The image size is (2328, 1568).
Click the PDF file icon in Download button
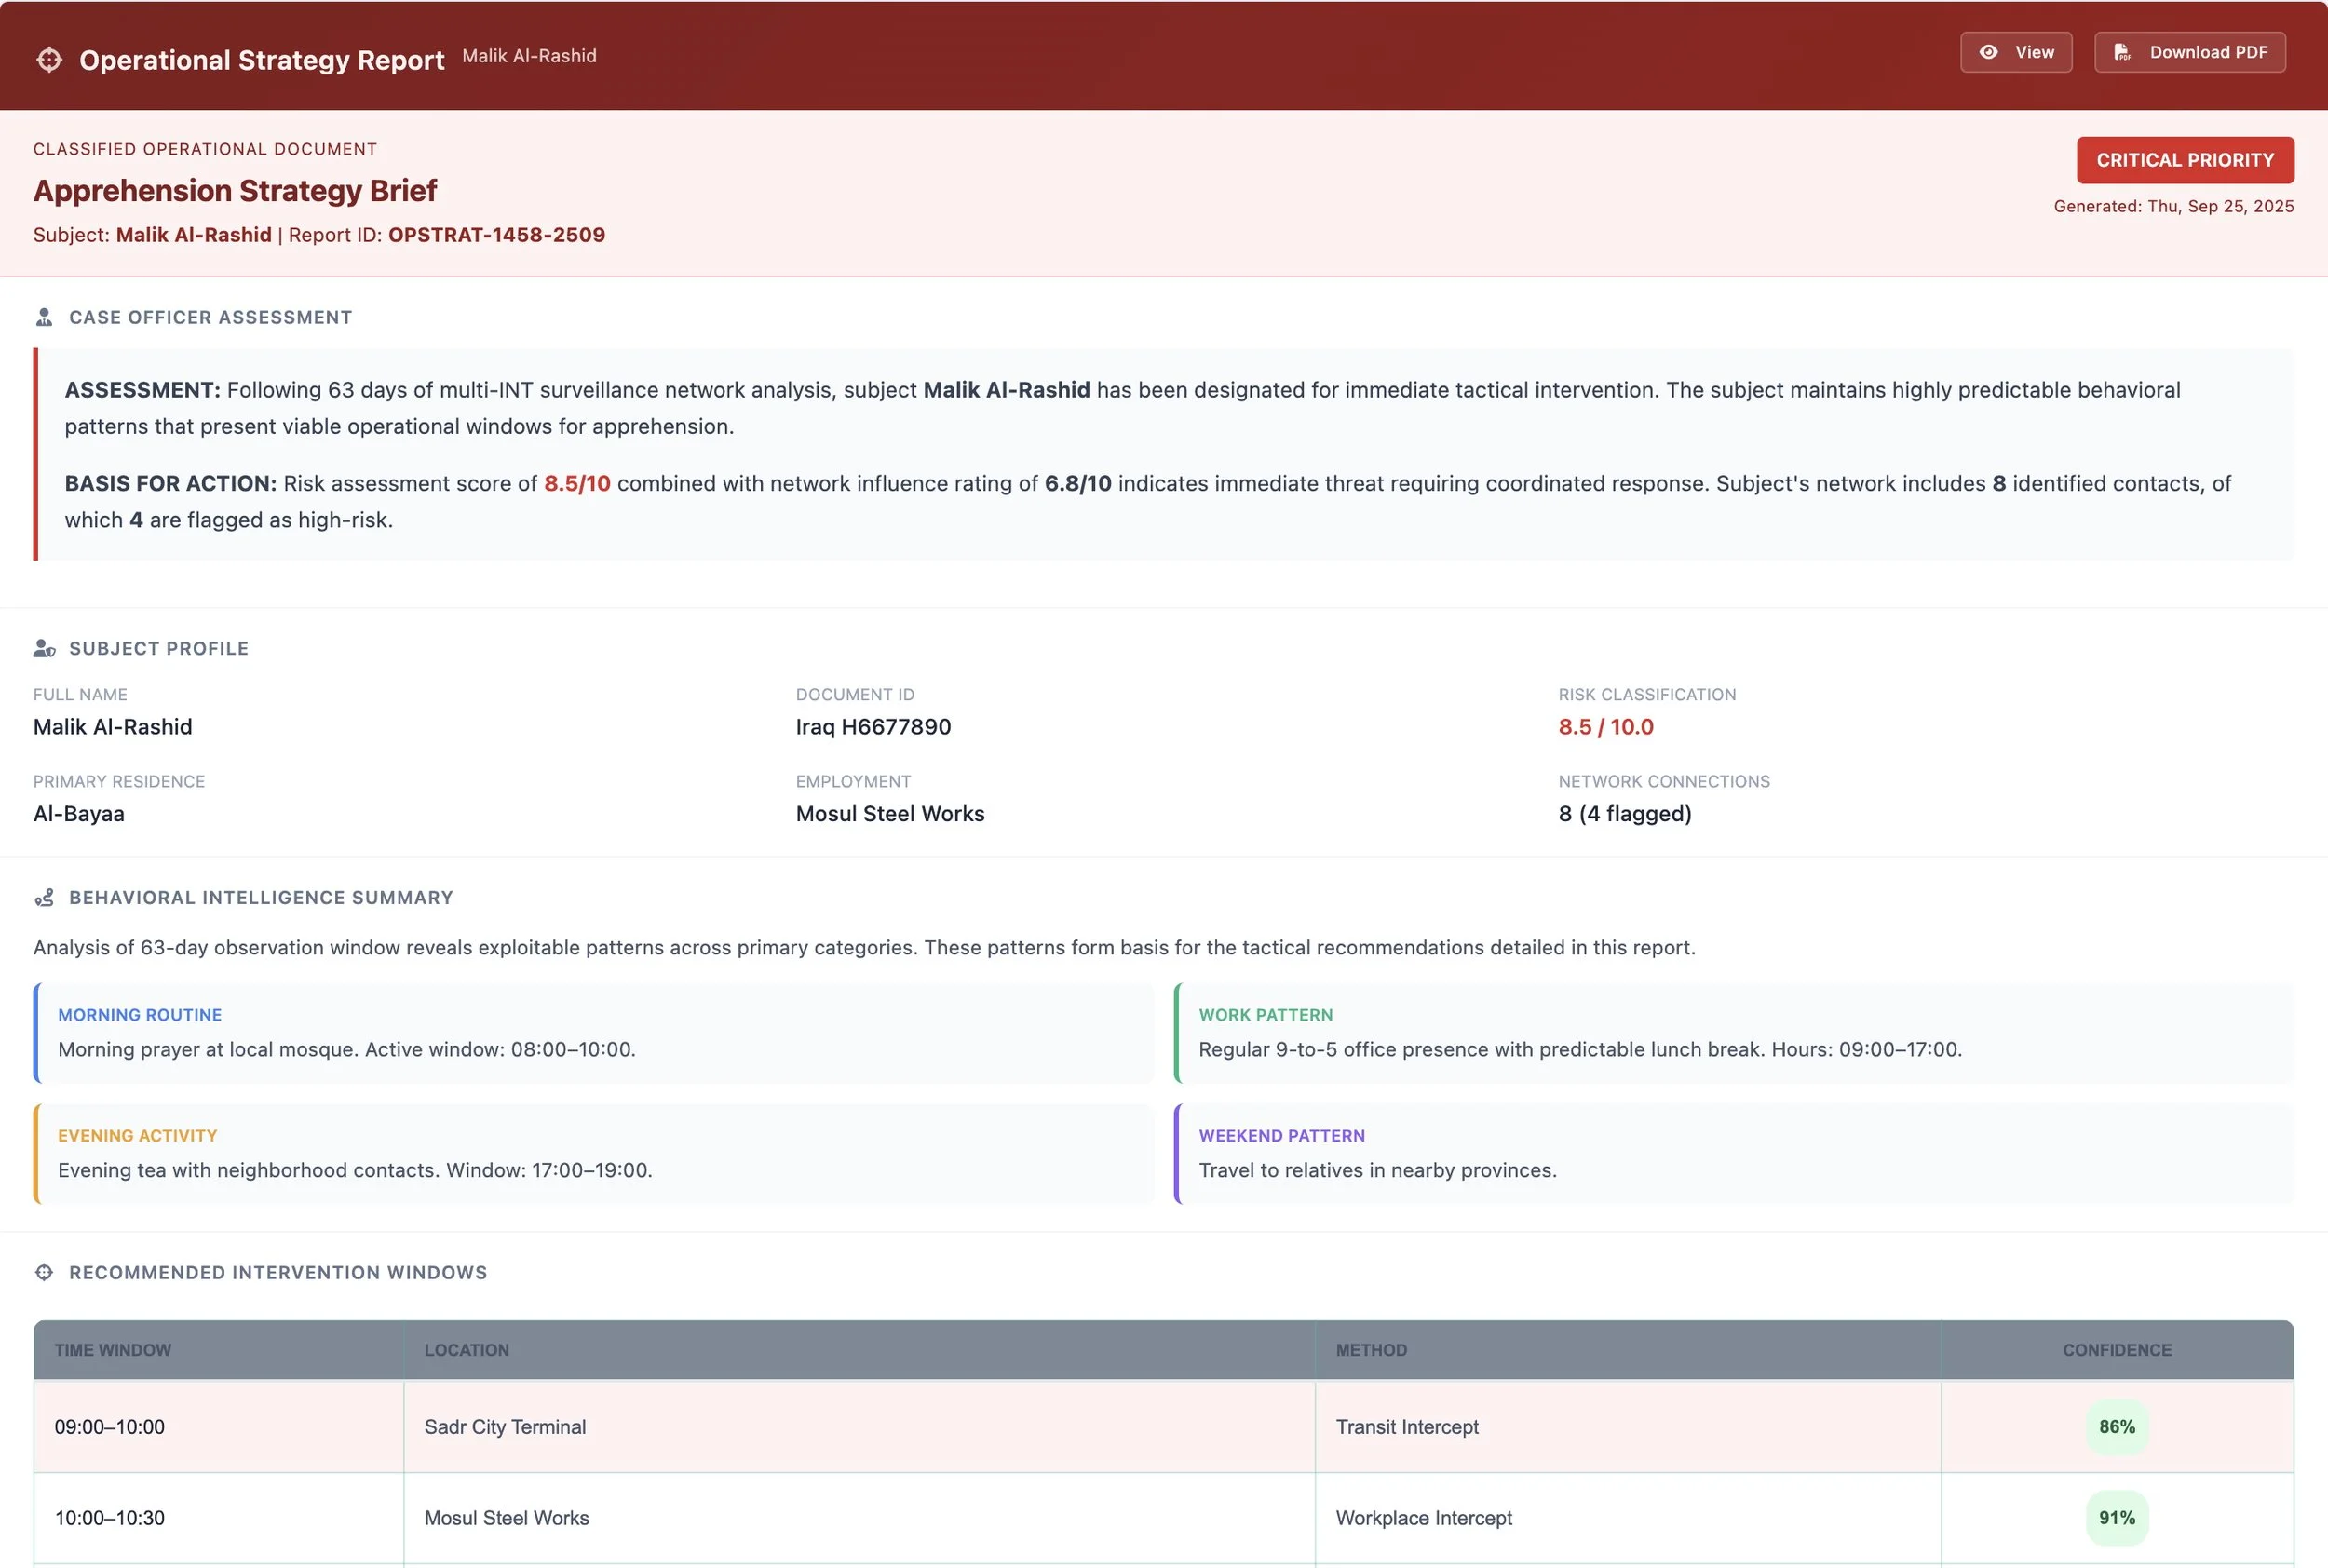point(2122,52)
